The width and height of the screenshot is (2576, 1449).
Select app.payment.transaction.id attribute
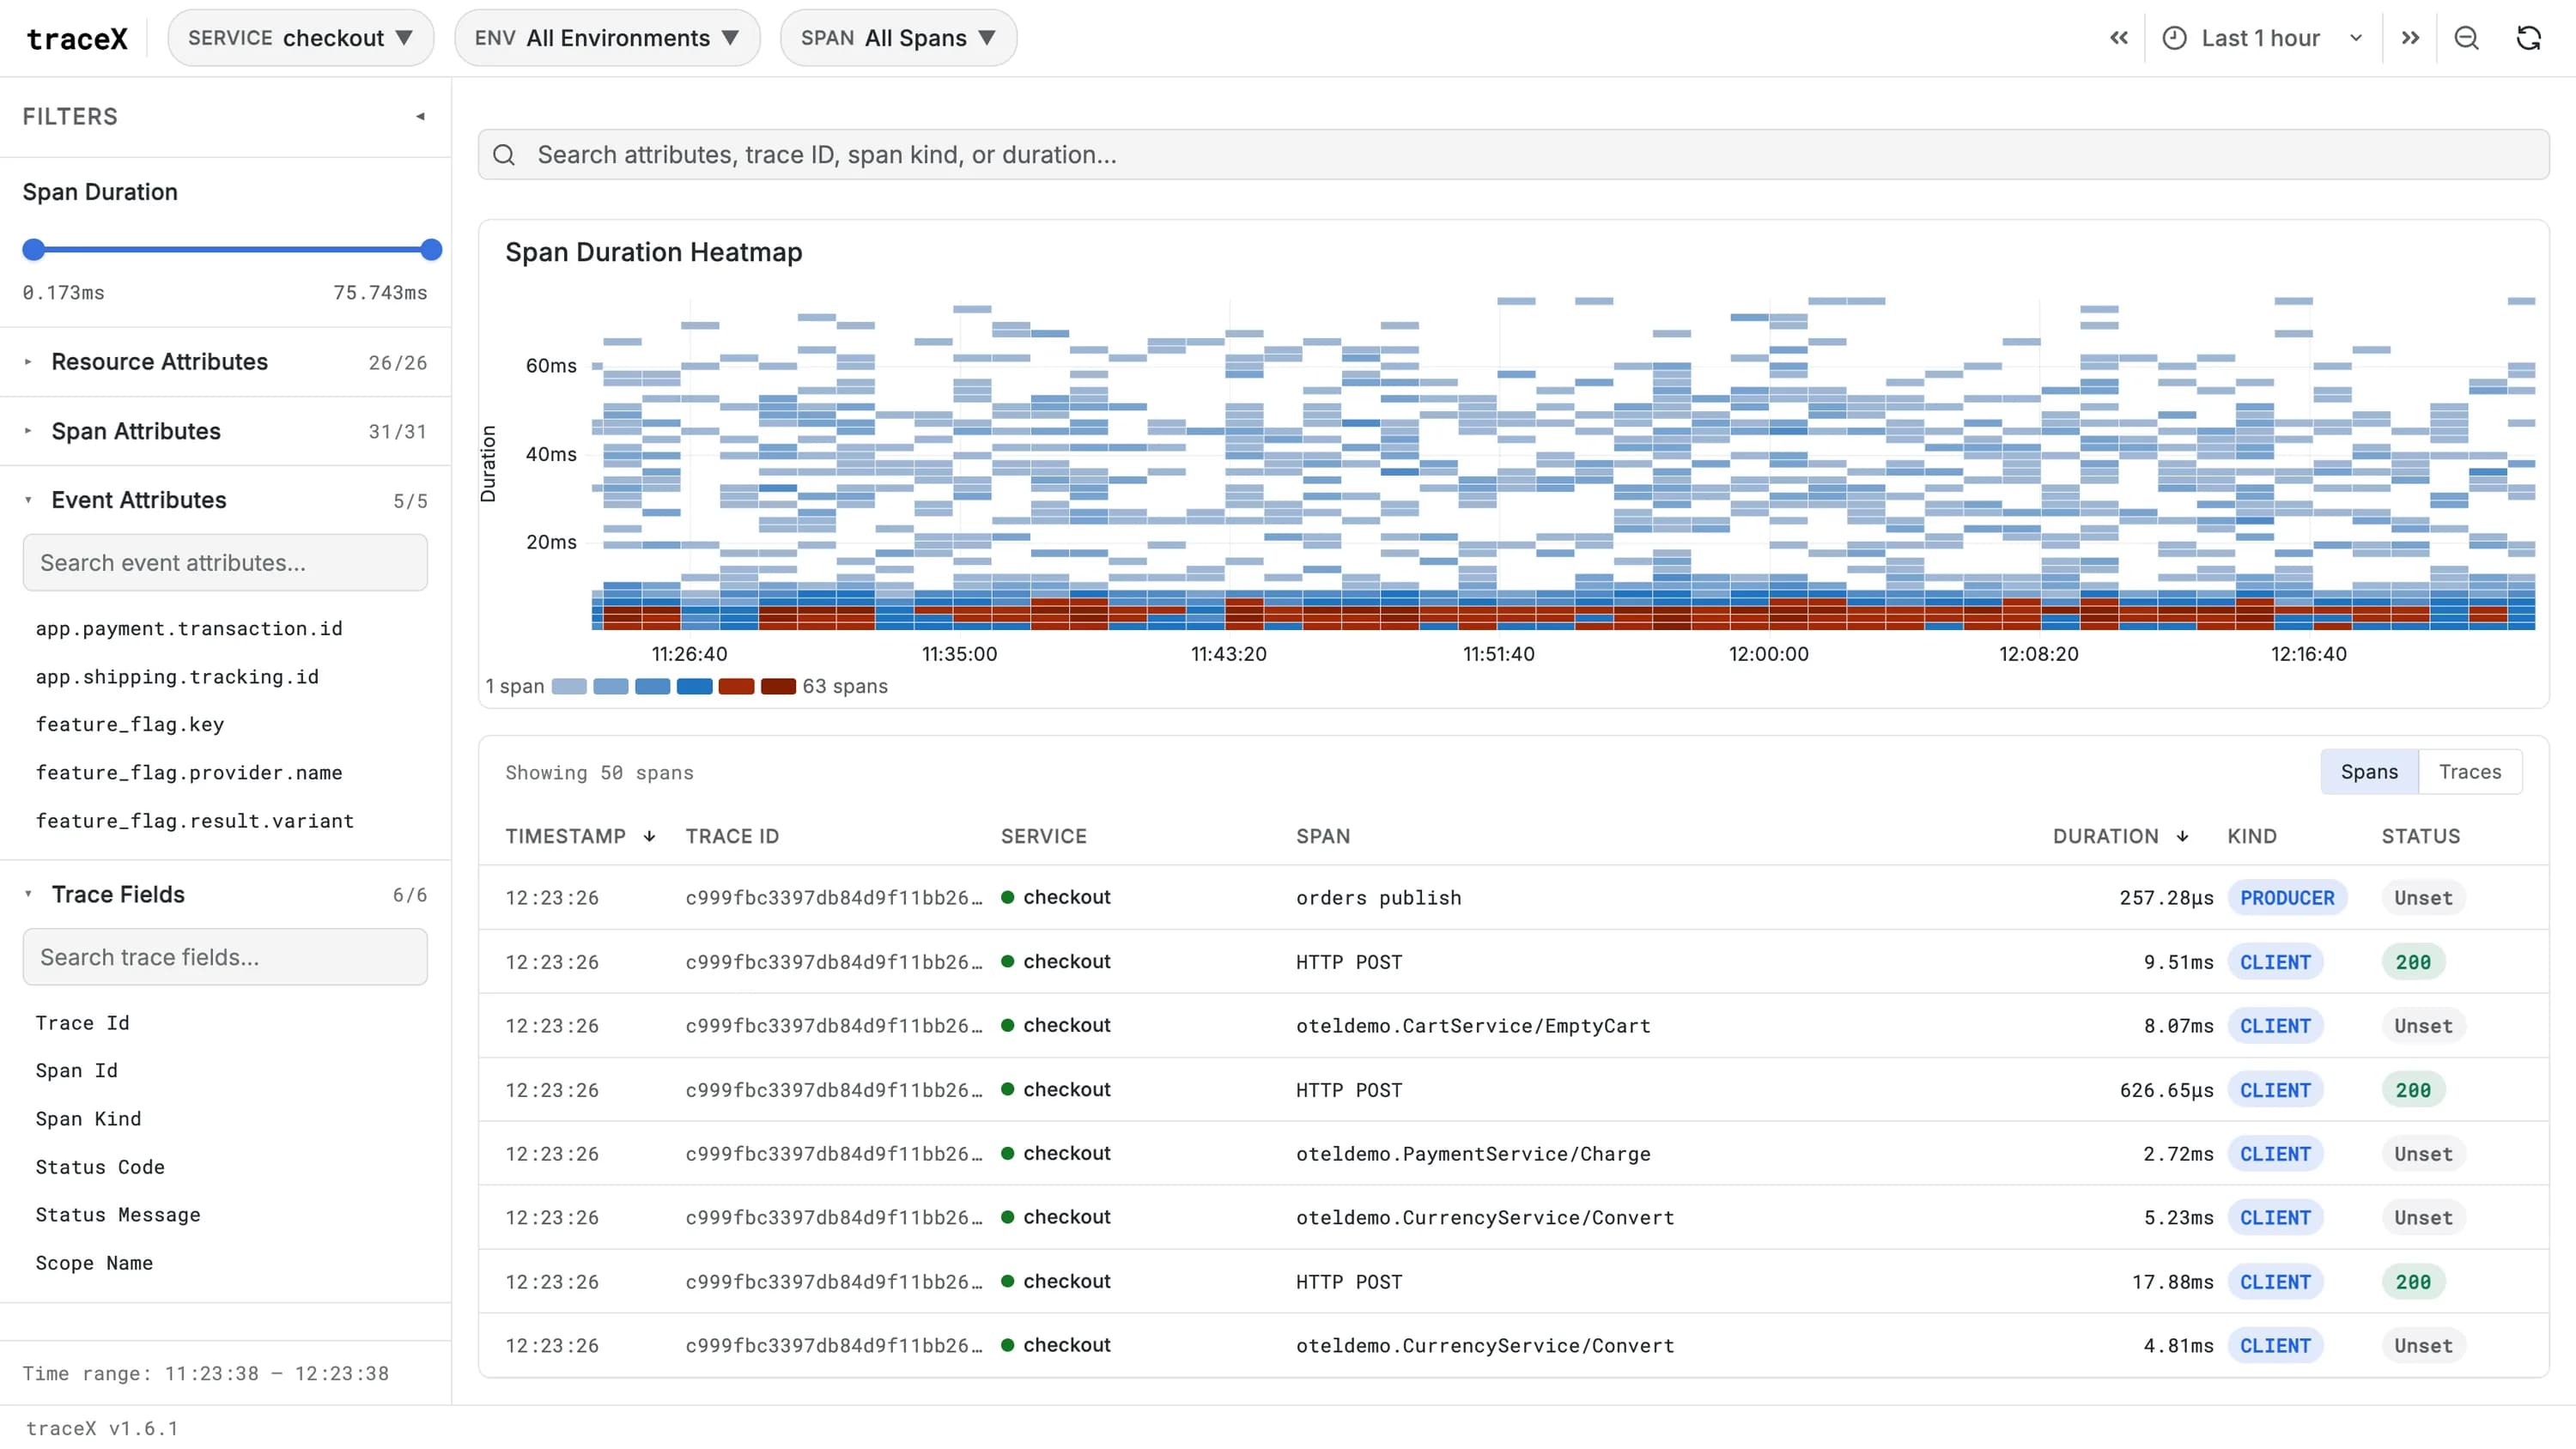click(x=189, y=629)
